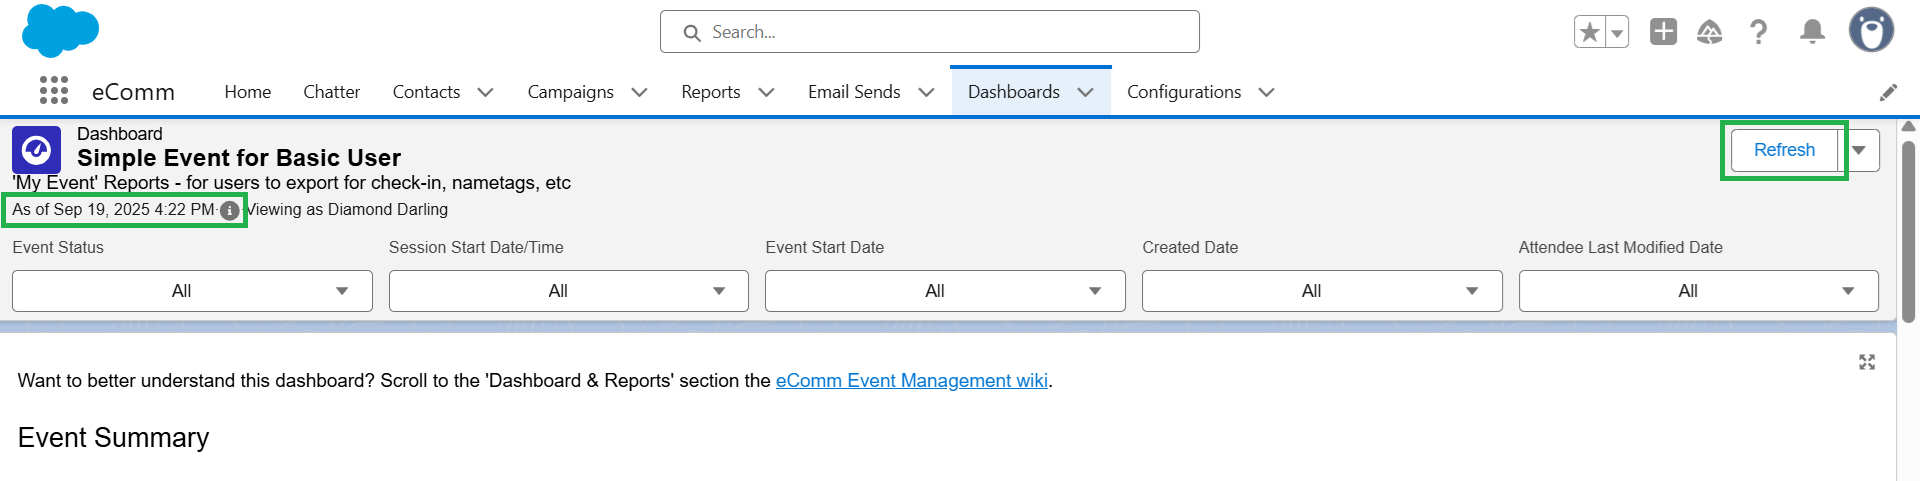Open the Contacts tab
The height and width of the screenshot is (481, 1920).
click(426, 92)
